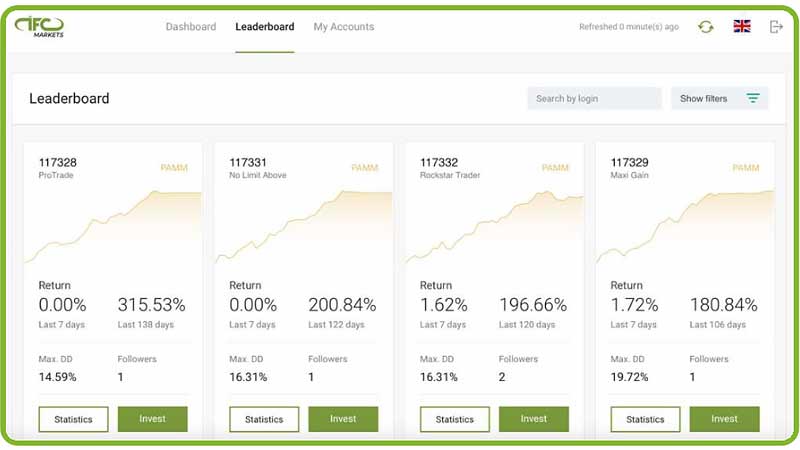This screenshot has height=450, width=800.
Task: Click the green refresh icon
Action: point(705,27)
